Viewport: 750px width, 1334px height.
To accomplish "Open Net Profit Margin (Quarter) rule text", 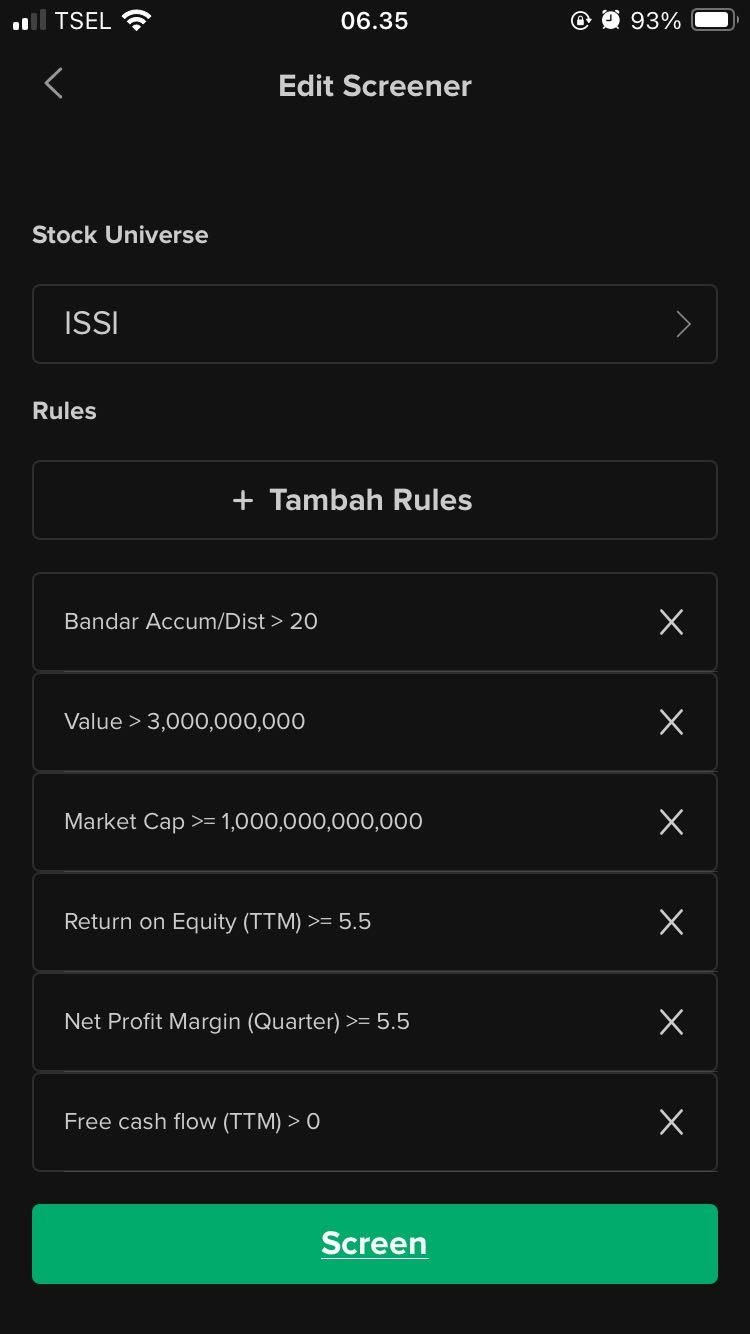I will pyautogui.click(x=237, y=1022).
